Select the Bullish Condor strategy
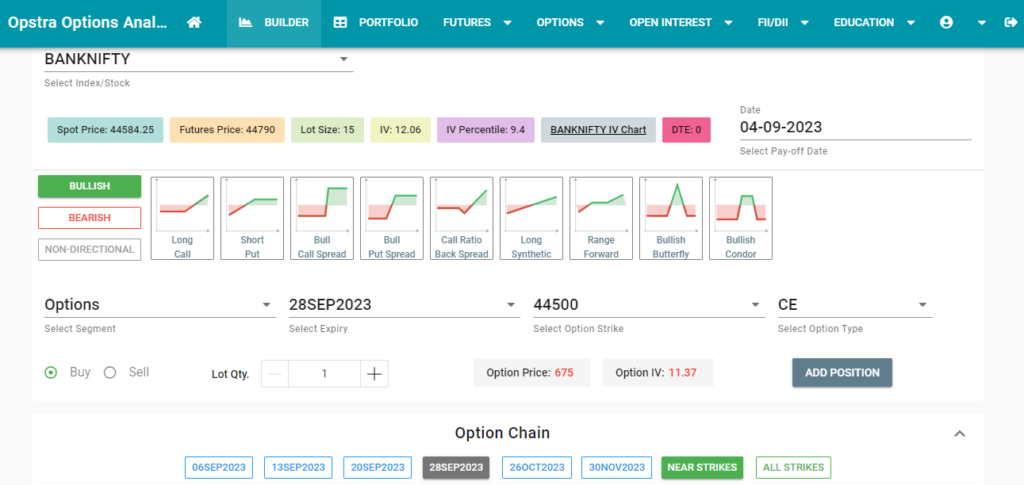Image resolution: width=1024 pixels, height=485 pixels. pos(741,219)
